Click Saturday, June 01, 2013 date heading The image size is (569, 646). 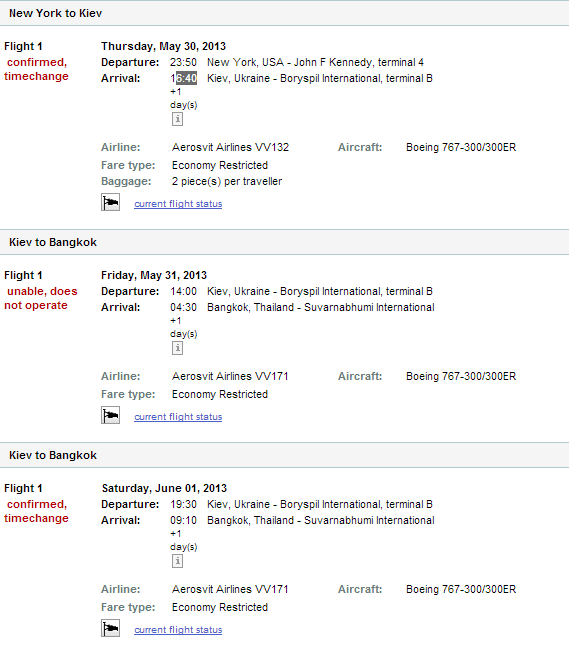coord(164,488)
